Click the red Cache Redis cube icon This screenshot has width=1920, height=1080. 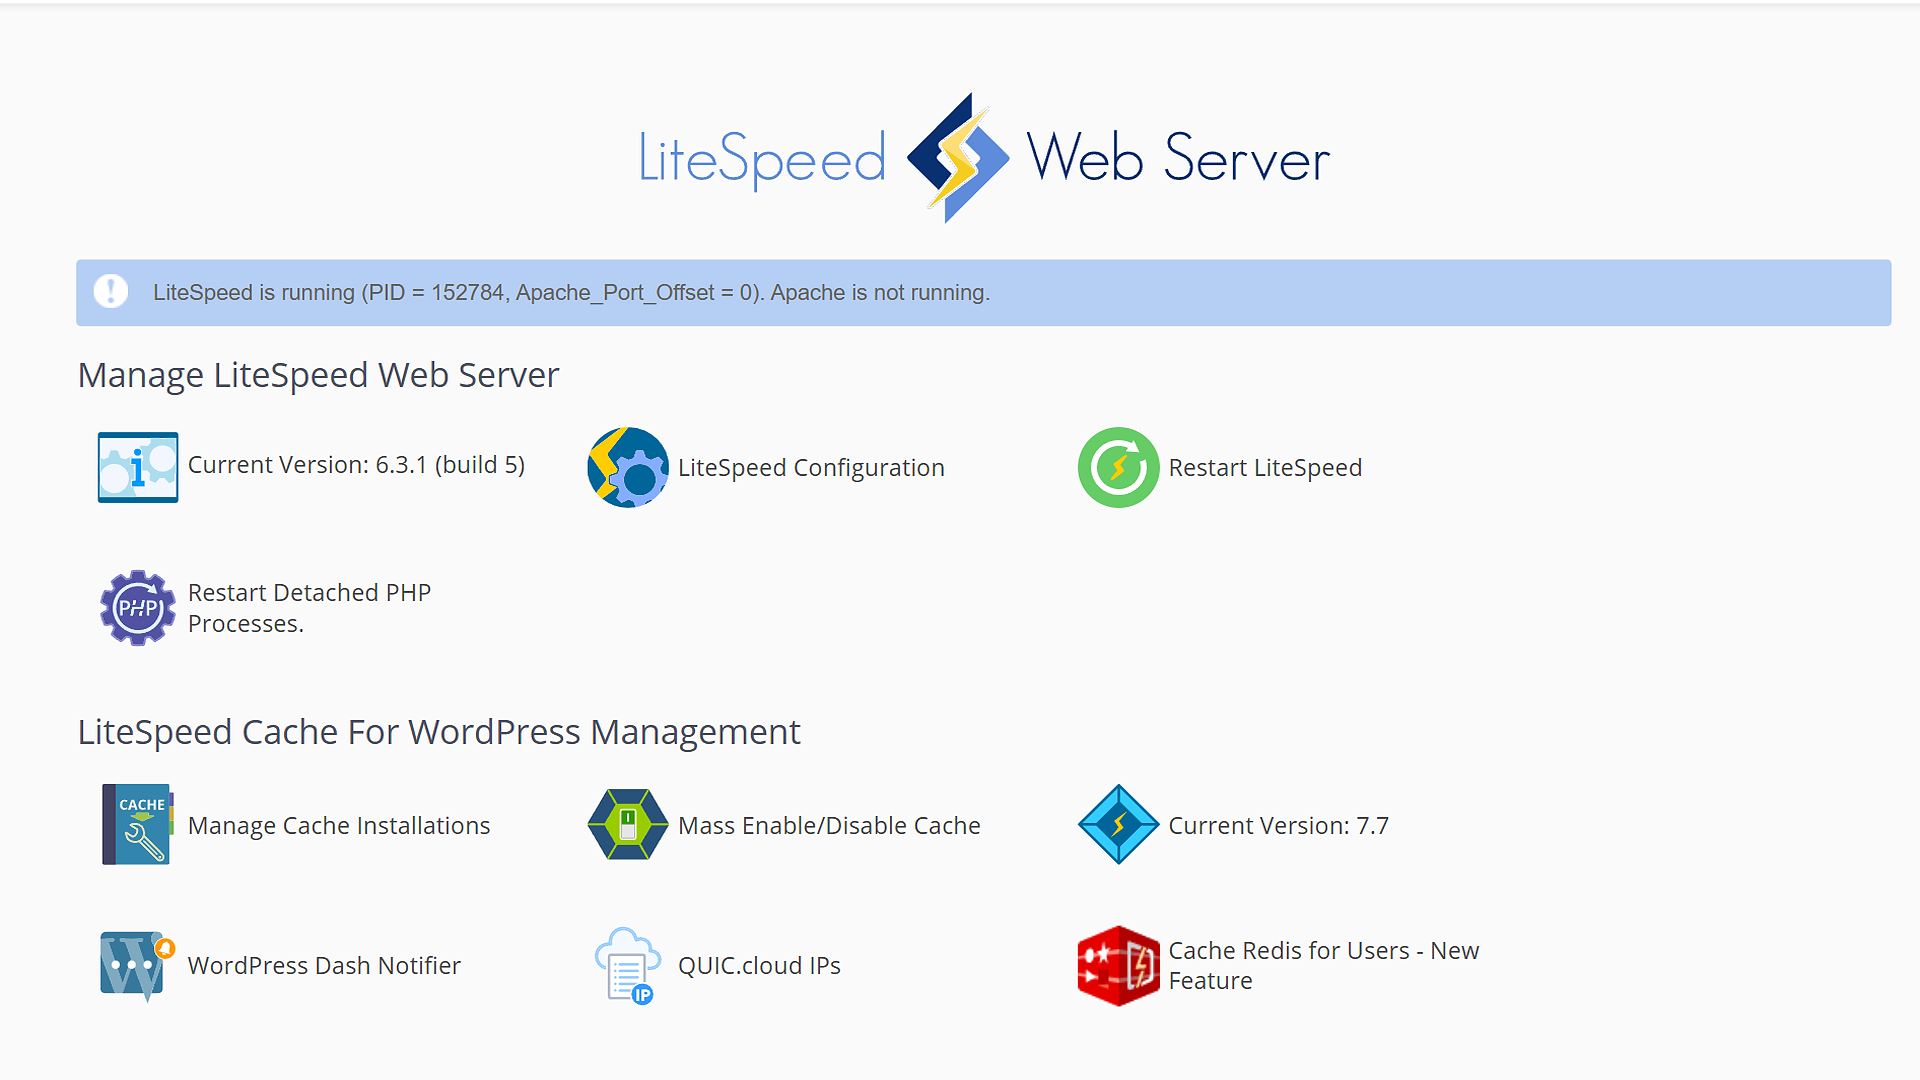point(1118,966)
